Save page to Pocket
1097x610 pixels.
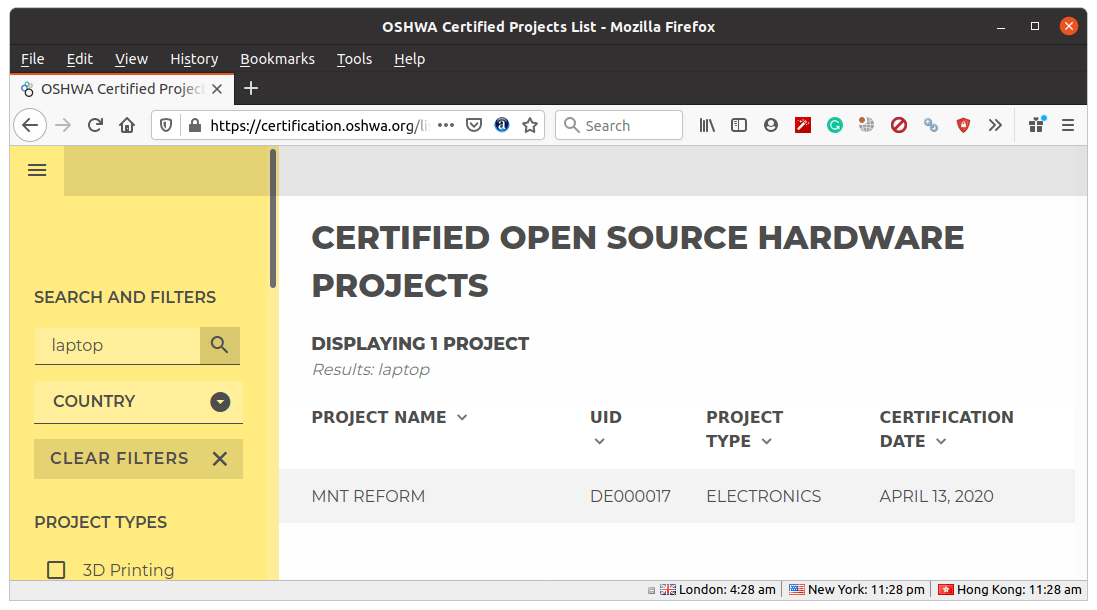click(474, 125)
